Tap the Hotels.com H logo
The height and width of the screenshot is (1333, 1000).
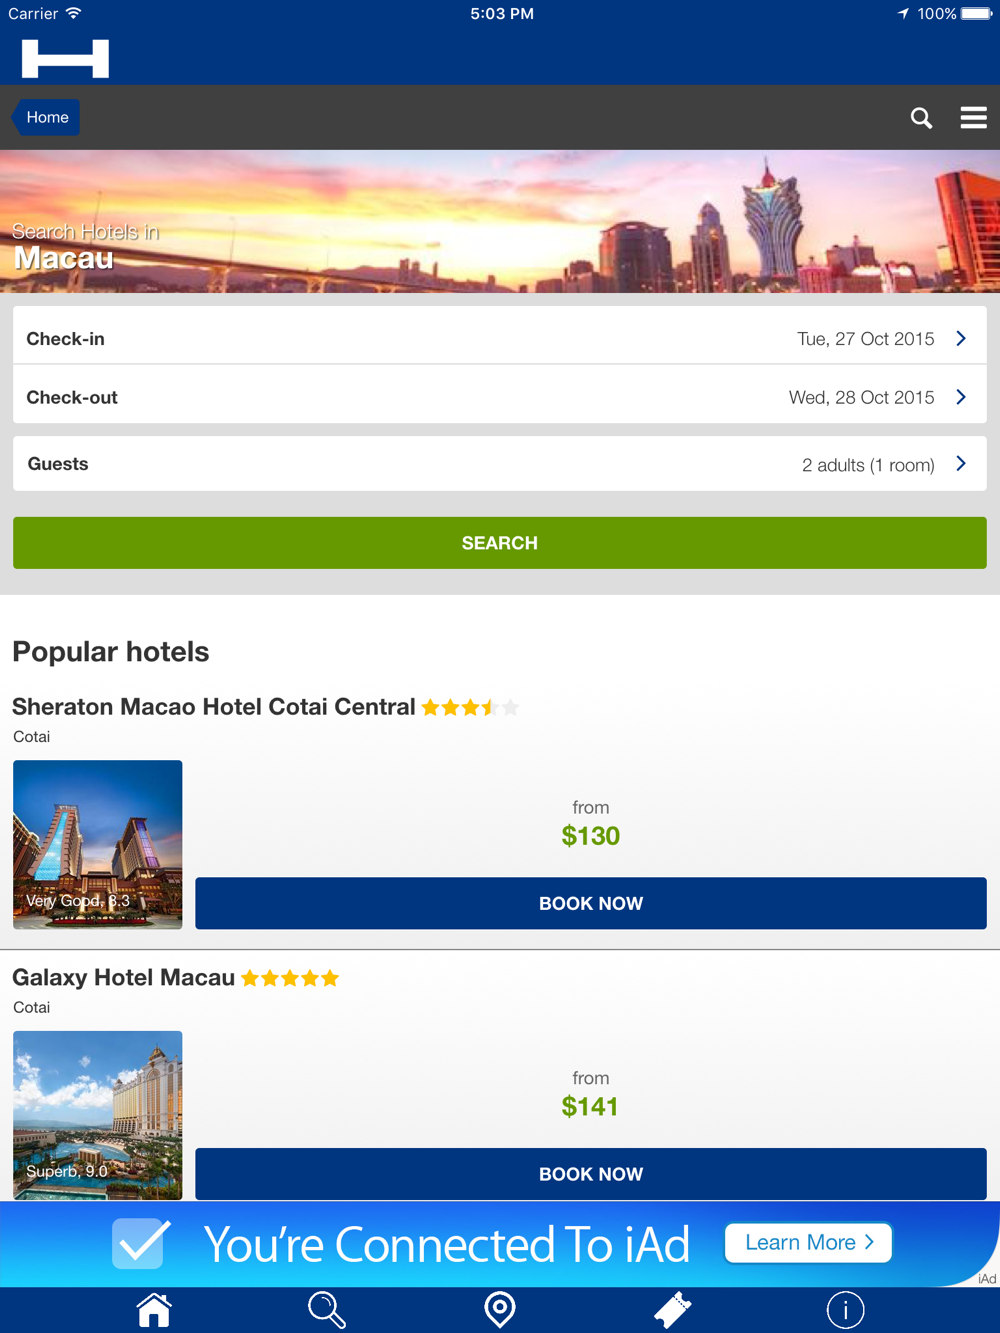click(65, 59)
